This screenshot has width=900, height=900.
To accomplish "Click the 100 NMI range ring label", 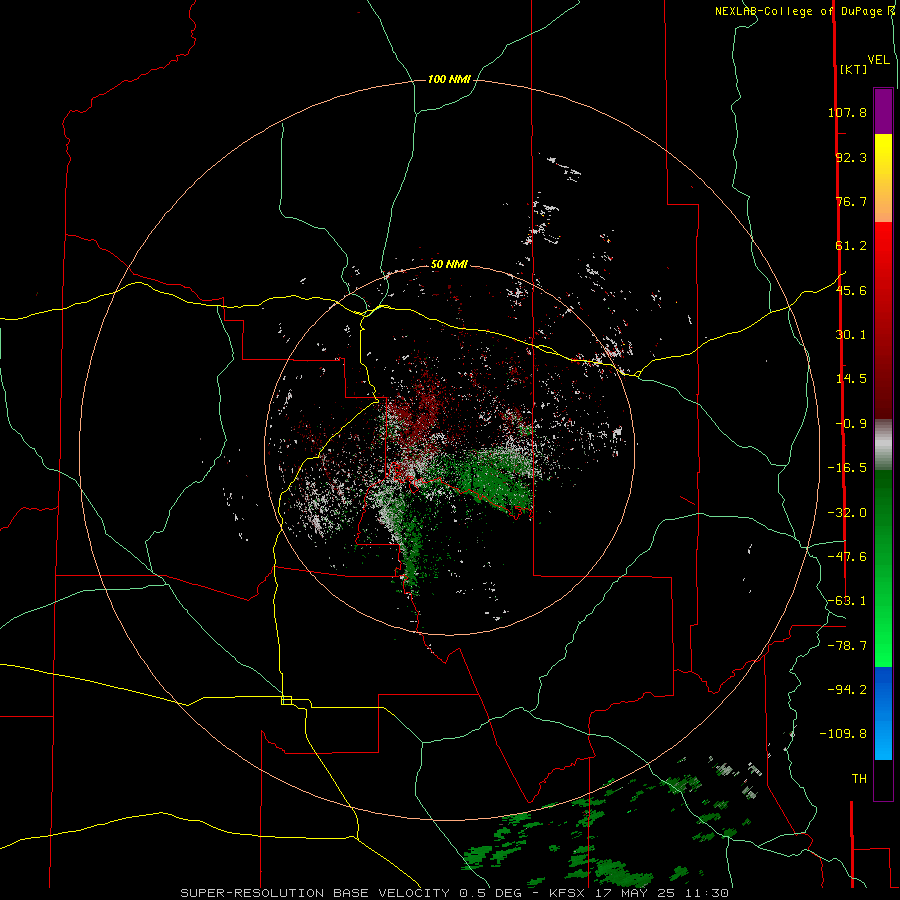I will 449,79.
